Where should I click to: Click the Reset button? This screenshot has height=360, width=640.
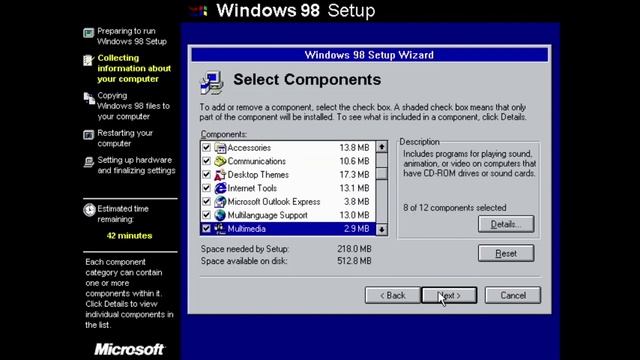506,253
